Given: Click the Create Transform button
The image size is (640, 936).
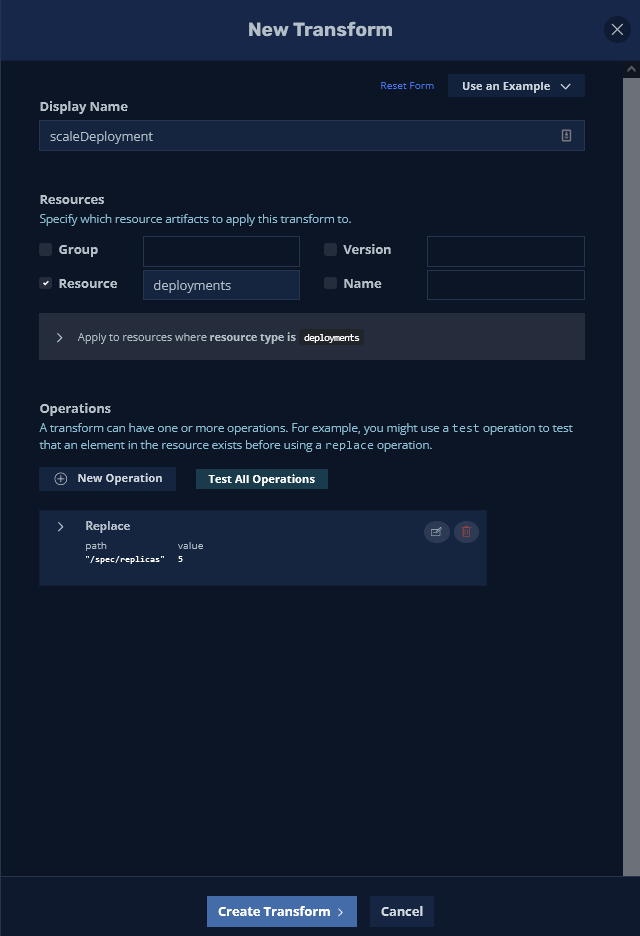Looking at the screenshot, I should click(281, 912).
